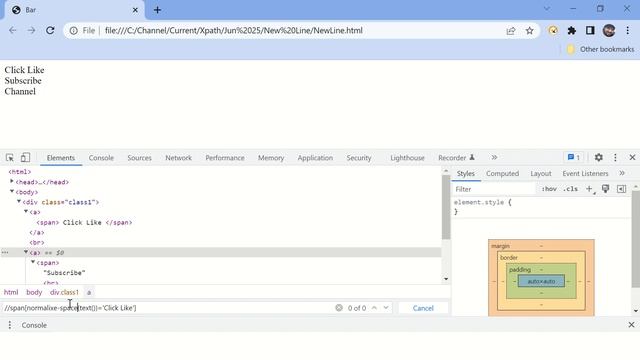The image size is (640, 360).
Task: Click the div.class1 breadcrumb
Action: pos(64,292)
